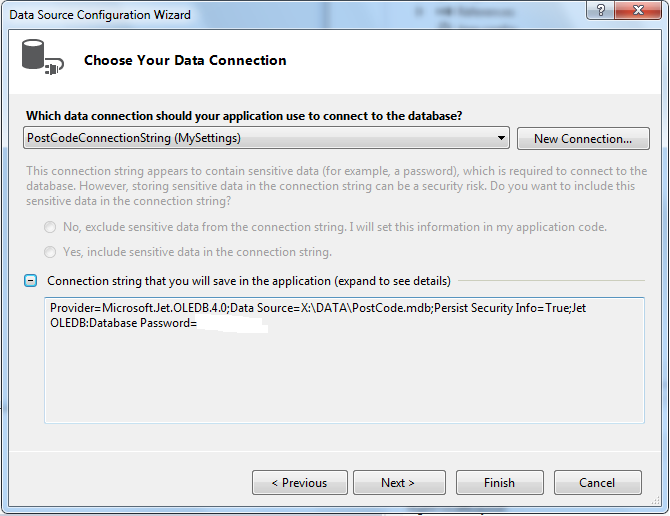The width and height of the screenshot is (670, 516).
Task: Select the 'Yes, include sensitive data' radio
Action: tap(50, 252)
